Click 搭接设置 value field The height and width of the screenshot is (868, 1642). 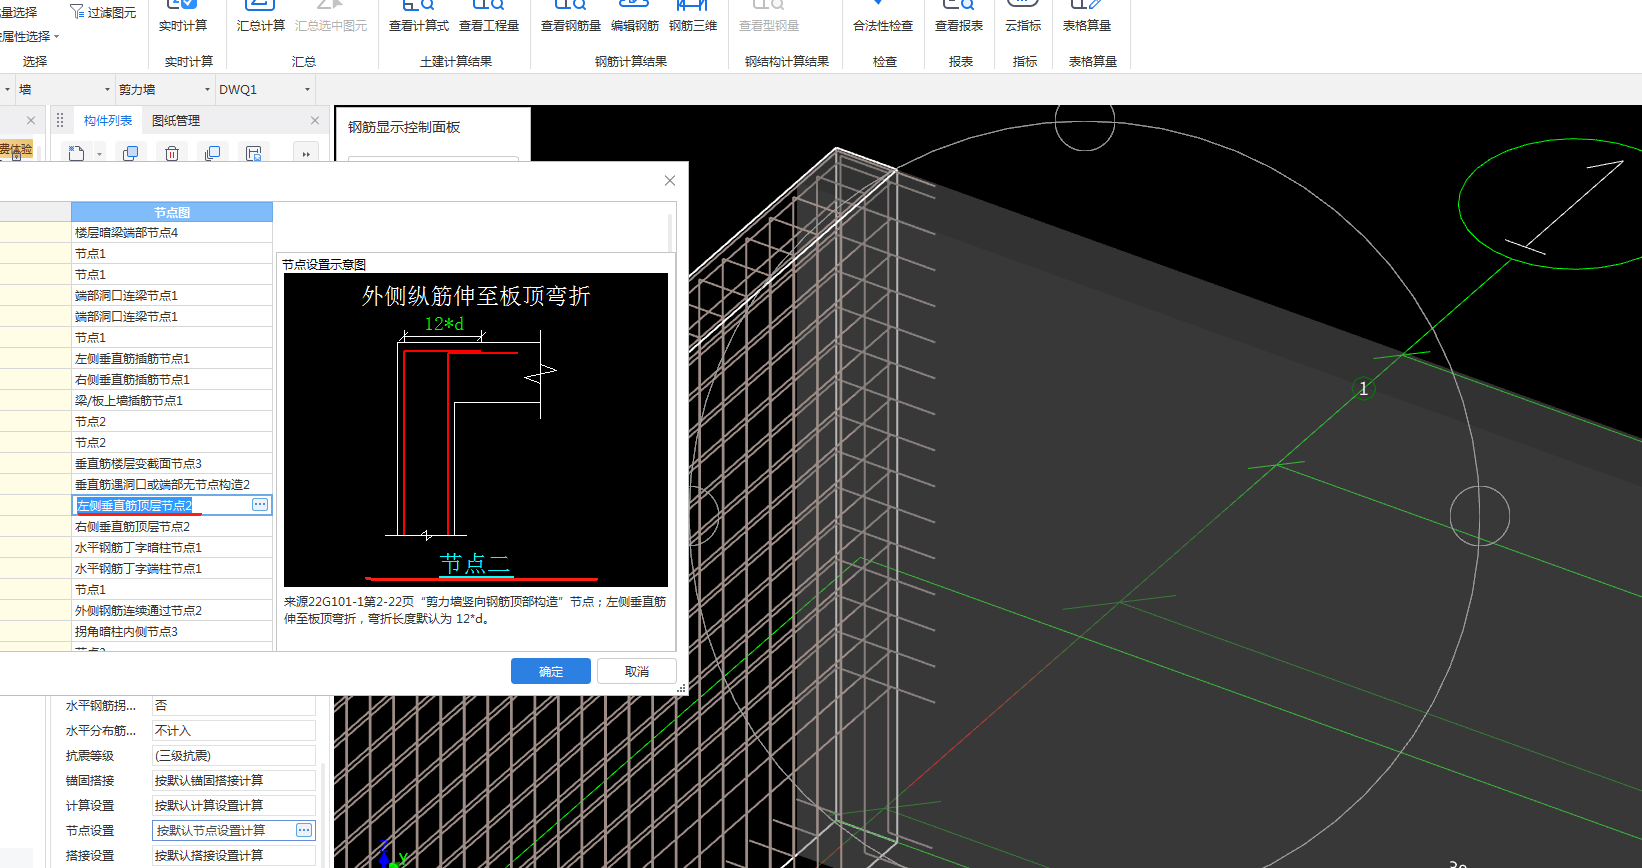[x=234, y=855]
